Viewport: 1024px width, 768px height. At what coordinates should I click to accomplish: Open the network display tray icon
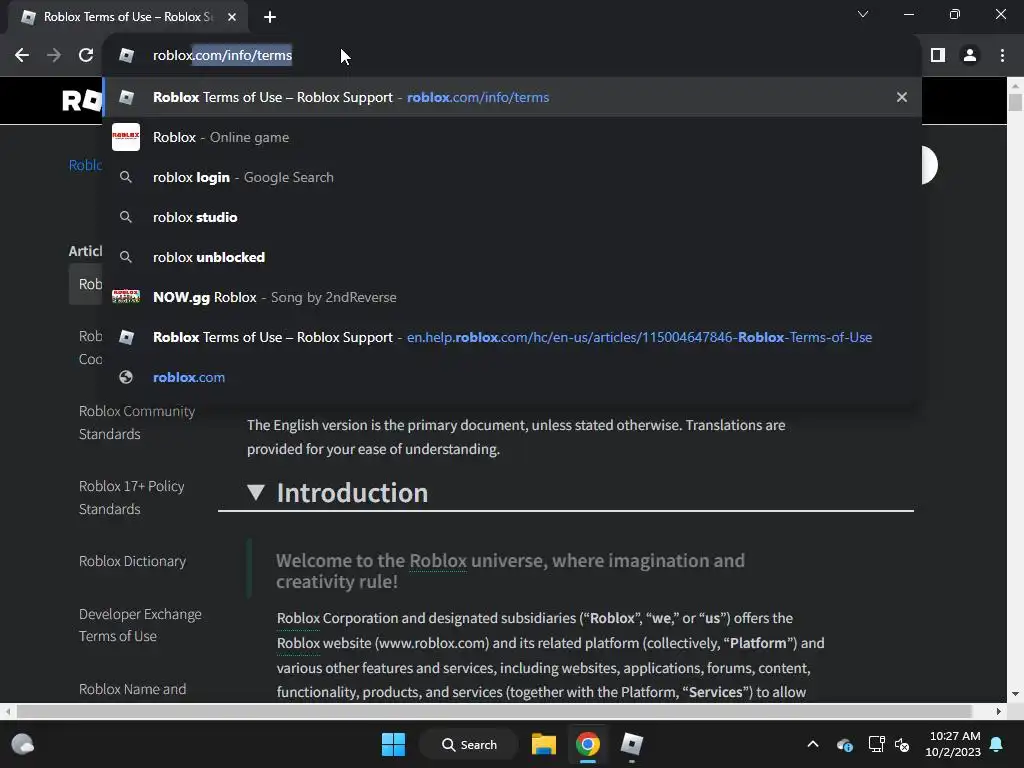[876, 744]
